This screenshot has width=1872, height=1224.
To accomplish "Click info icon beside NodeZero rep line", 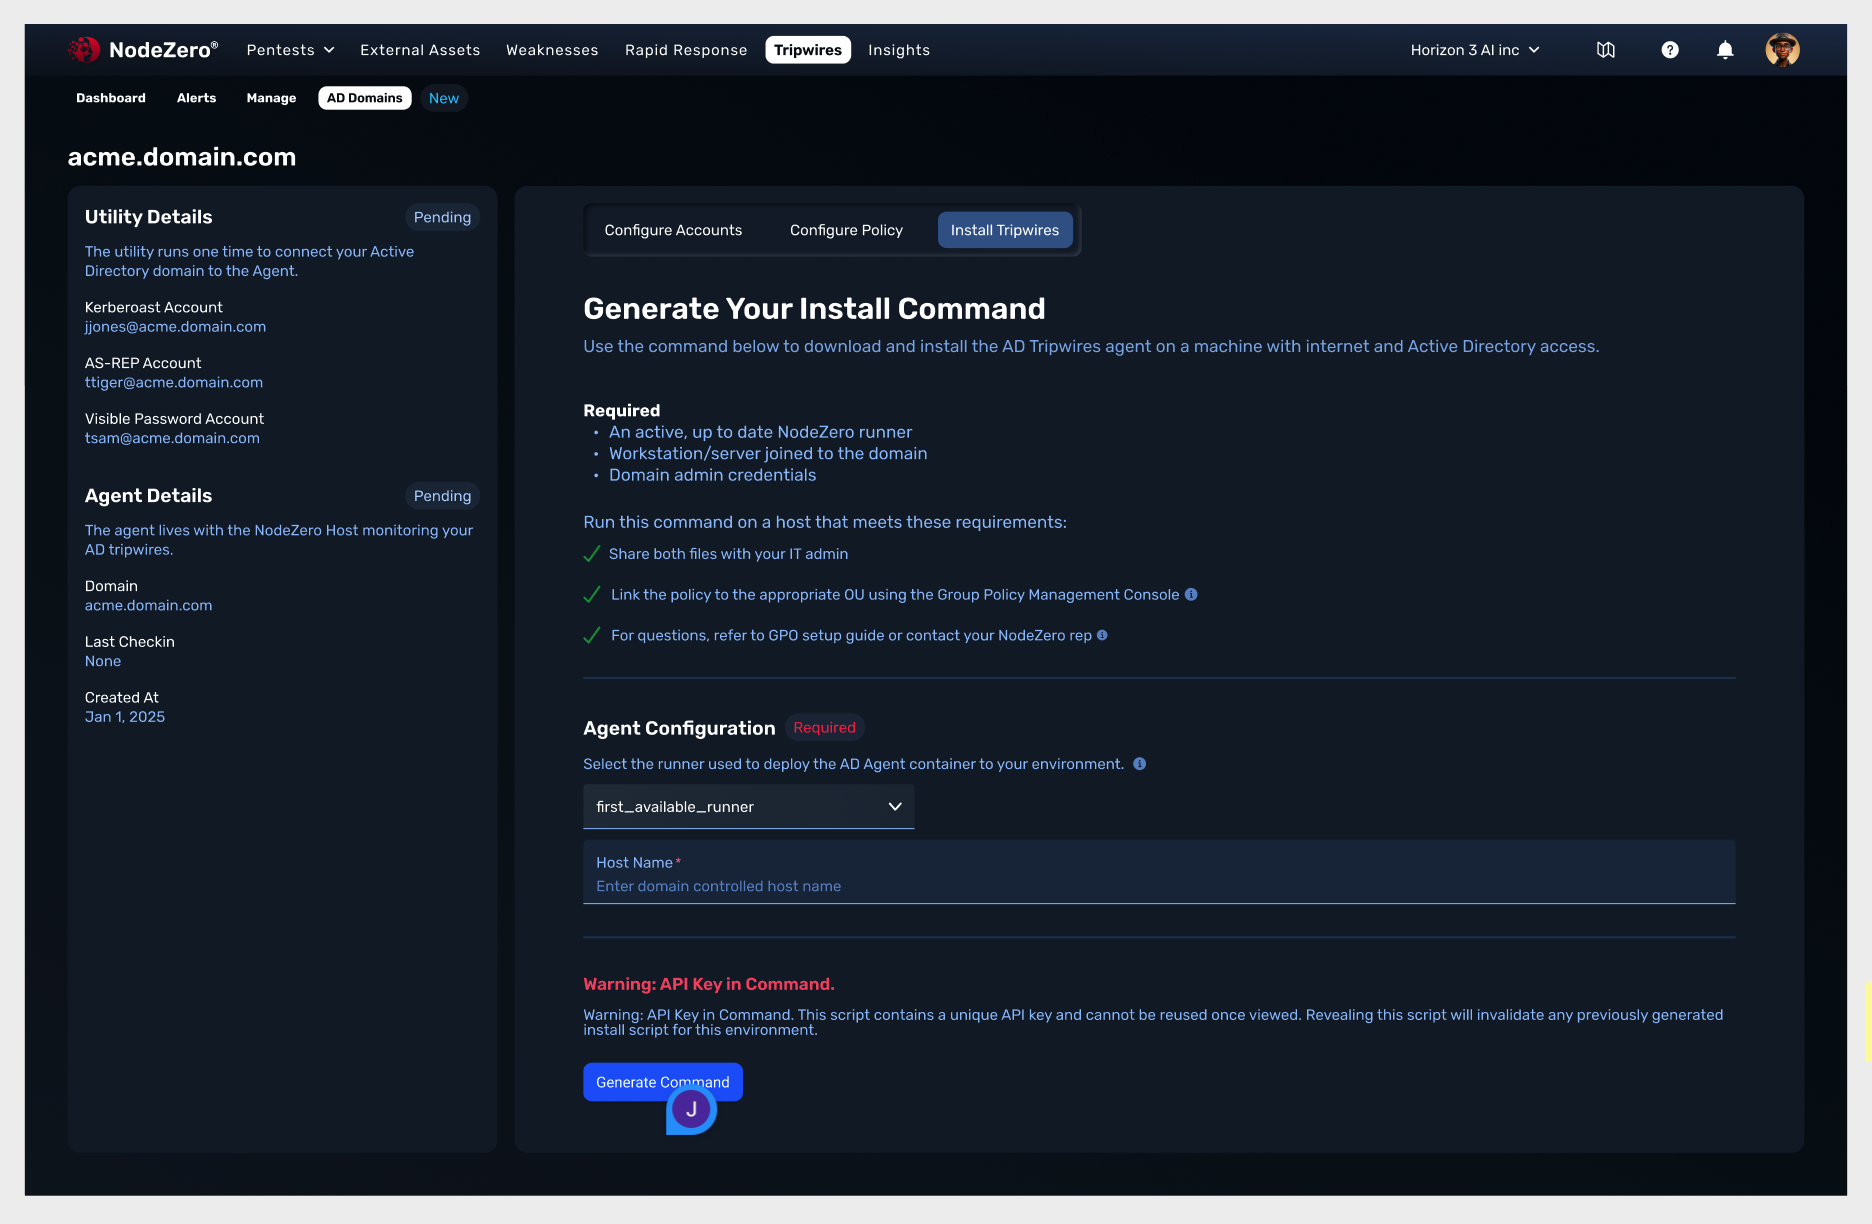I will point(1102,635).
